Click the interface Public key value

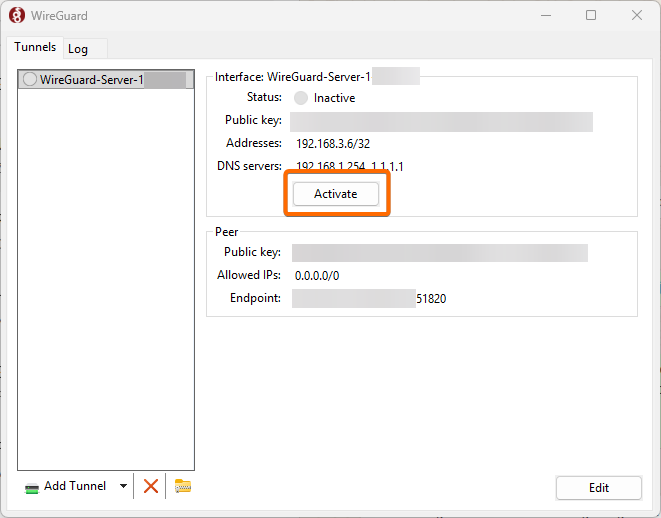pos(441,121)
